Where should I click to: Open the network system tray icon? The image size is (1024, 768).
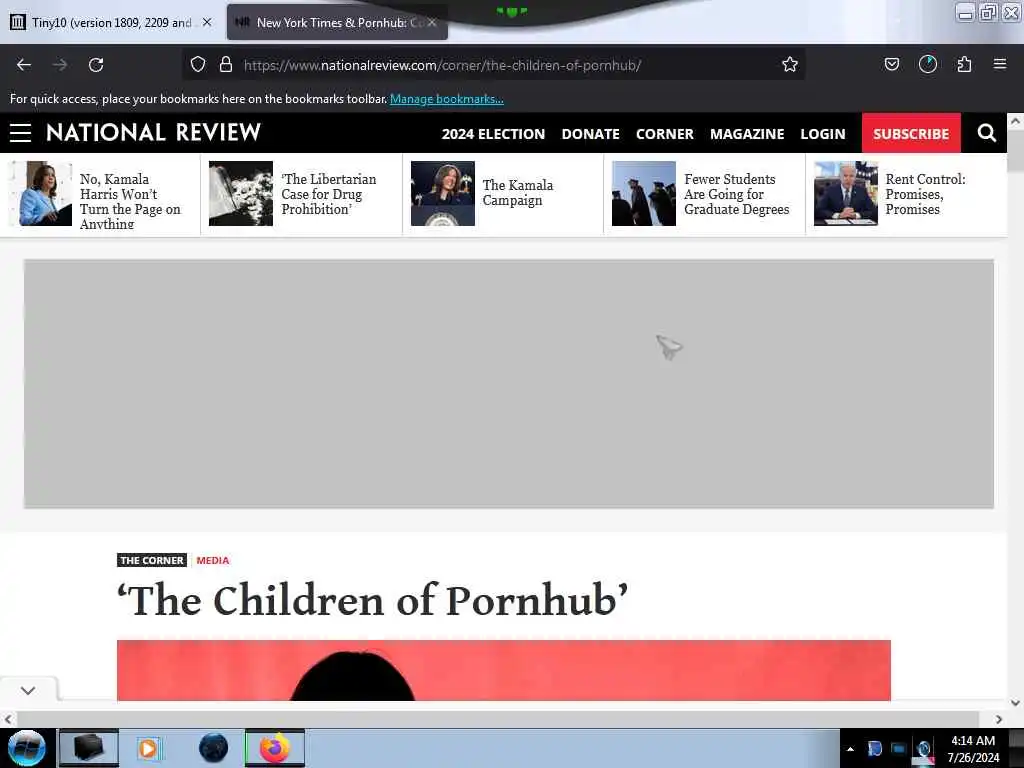pos(923,750)
